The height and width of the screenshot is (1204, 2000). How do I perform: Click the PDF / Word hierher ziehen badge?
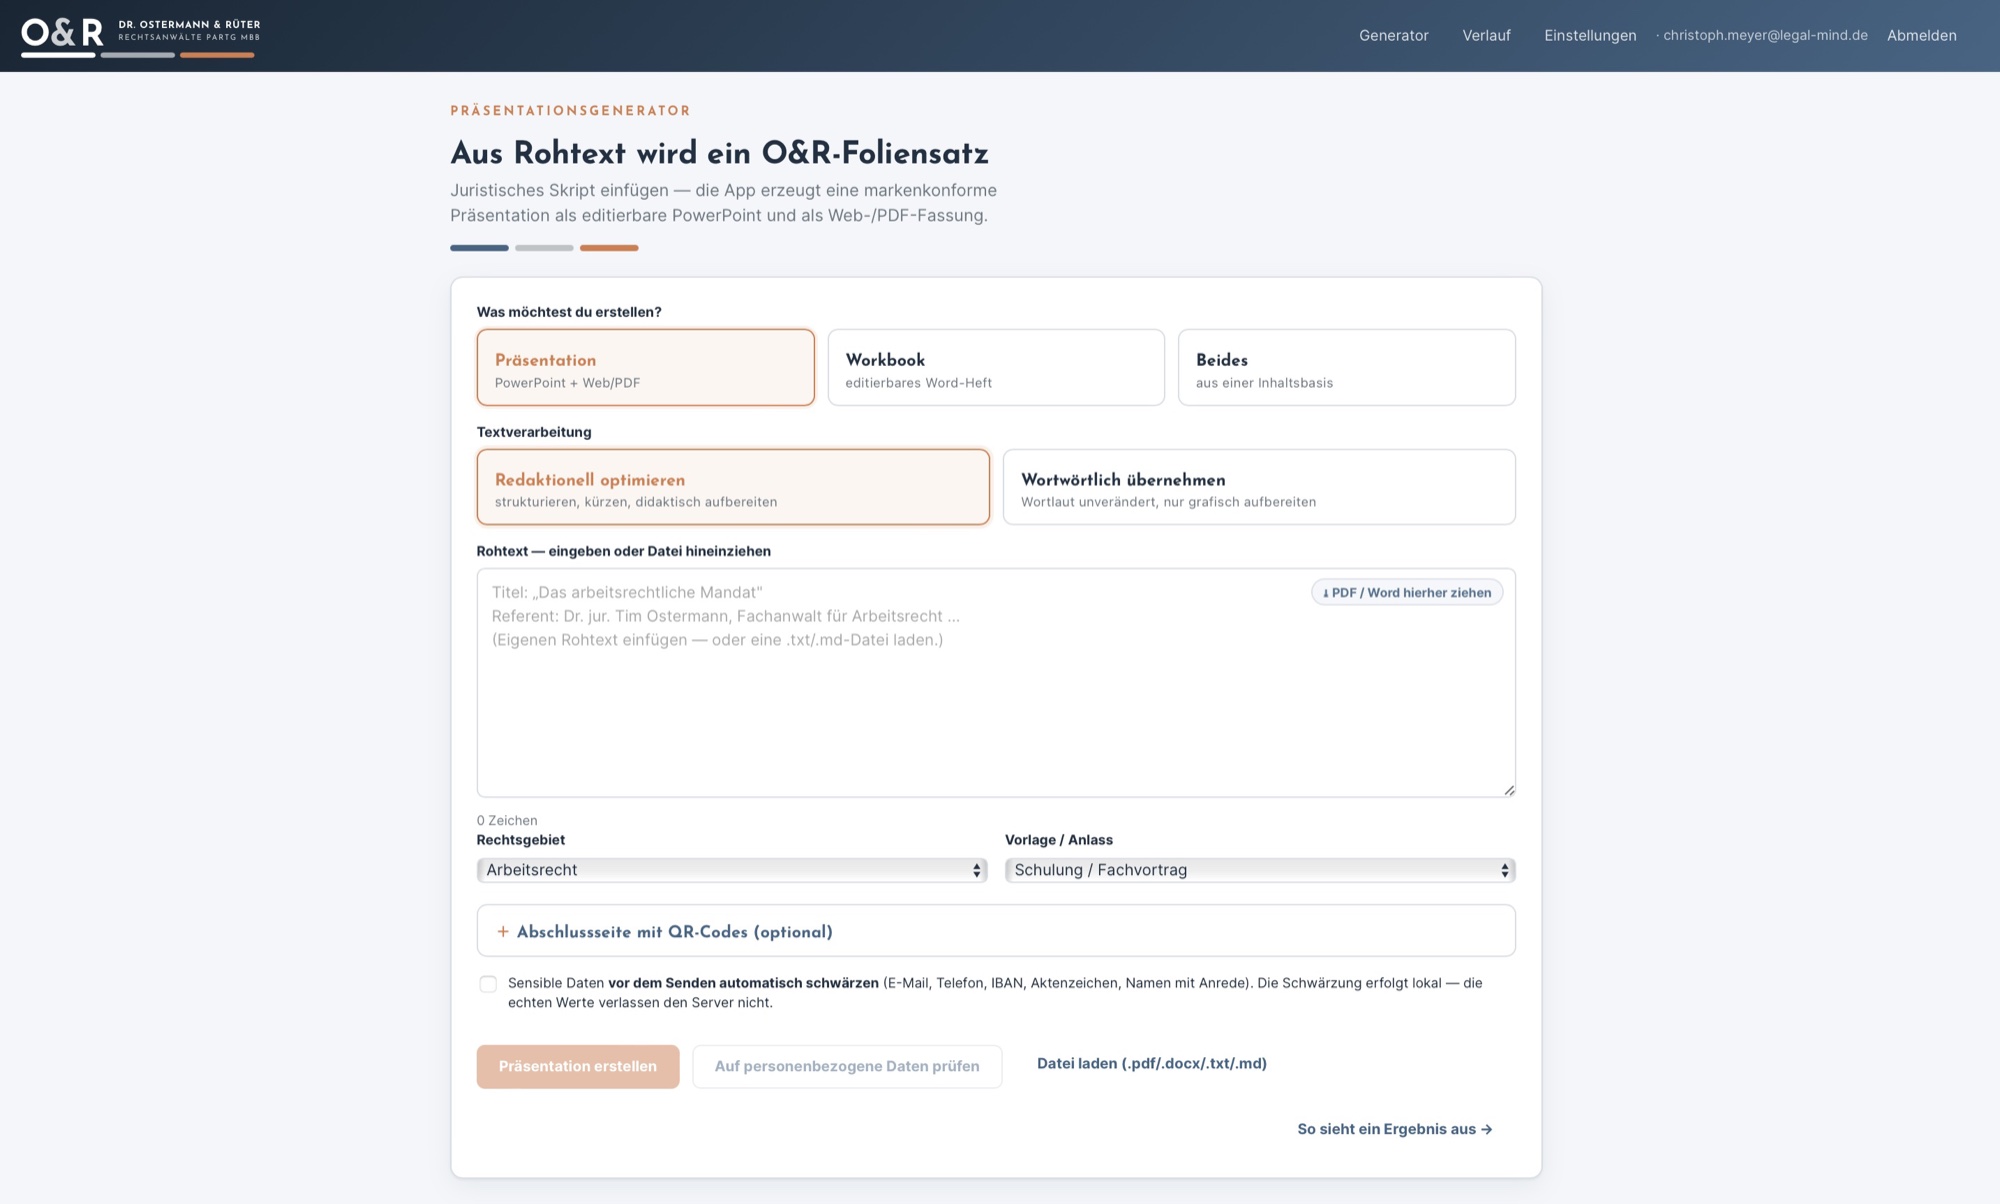1407,592
